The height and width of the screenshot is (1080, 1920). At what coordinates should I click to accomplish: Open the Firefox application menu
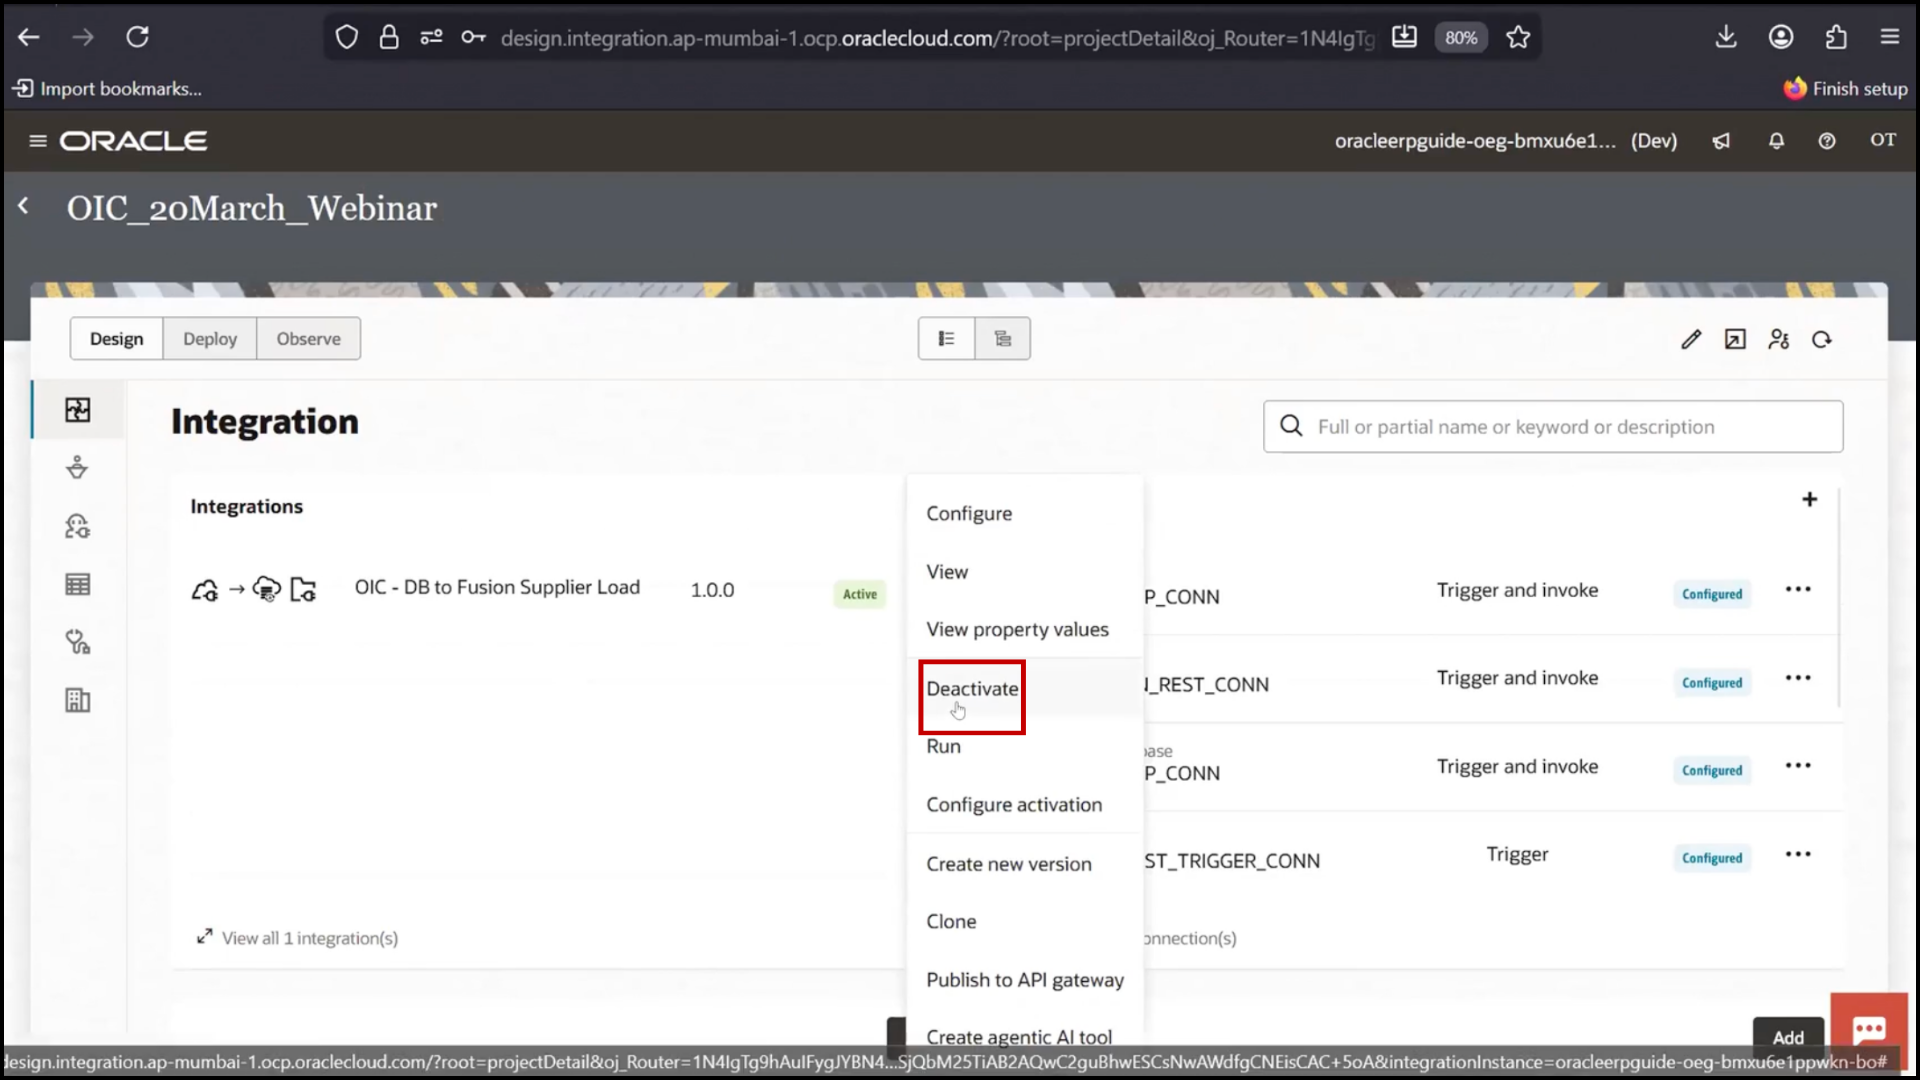[1889, 37]
